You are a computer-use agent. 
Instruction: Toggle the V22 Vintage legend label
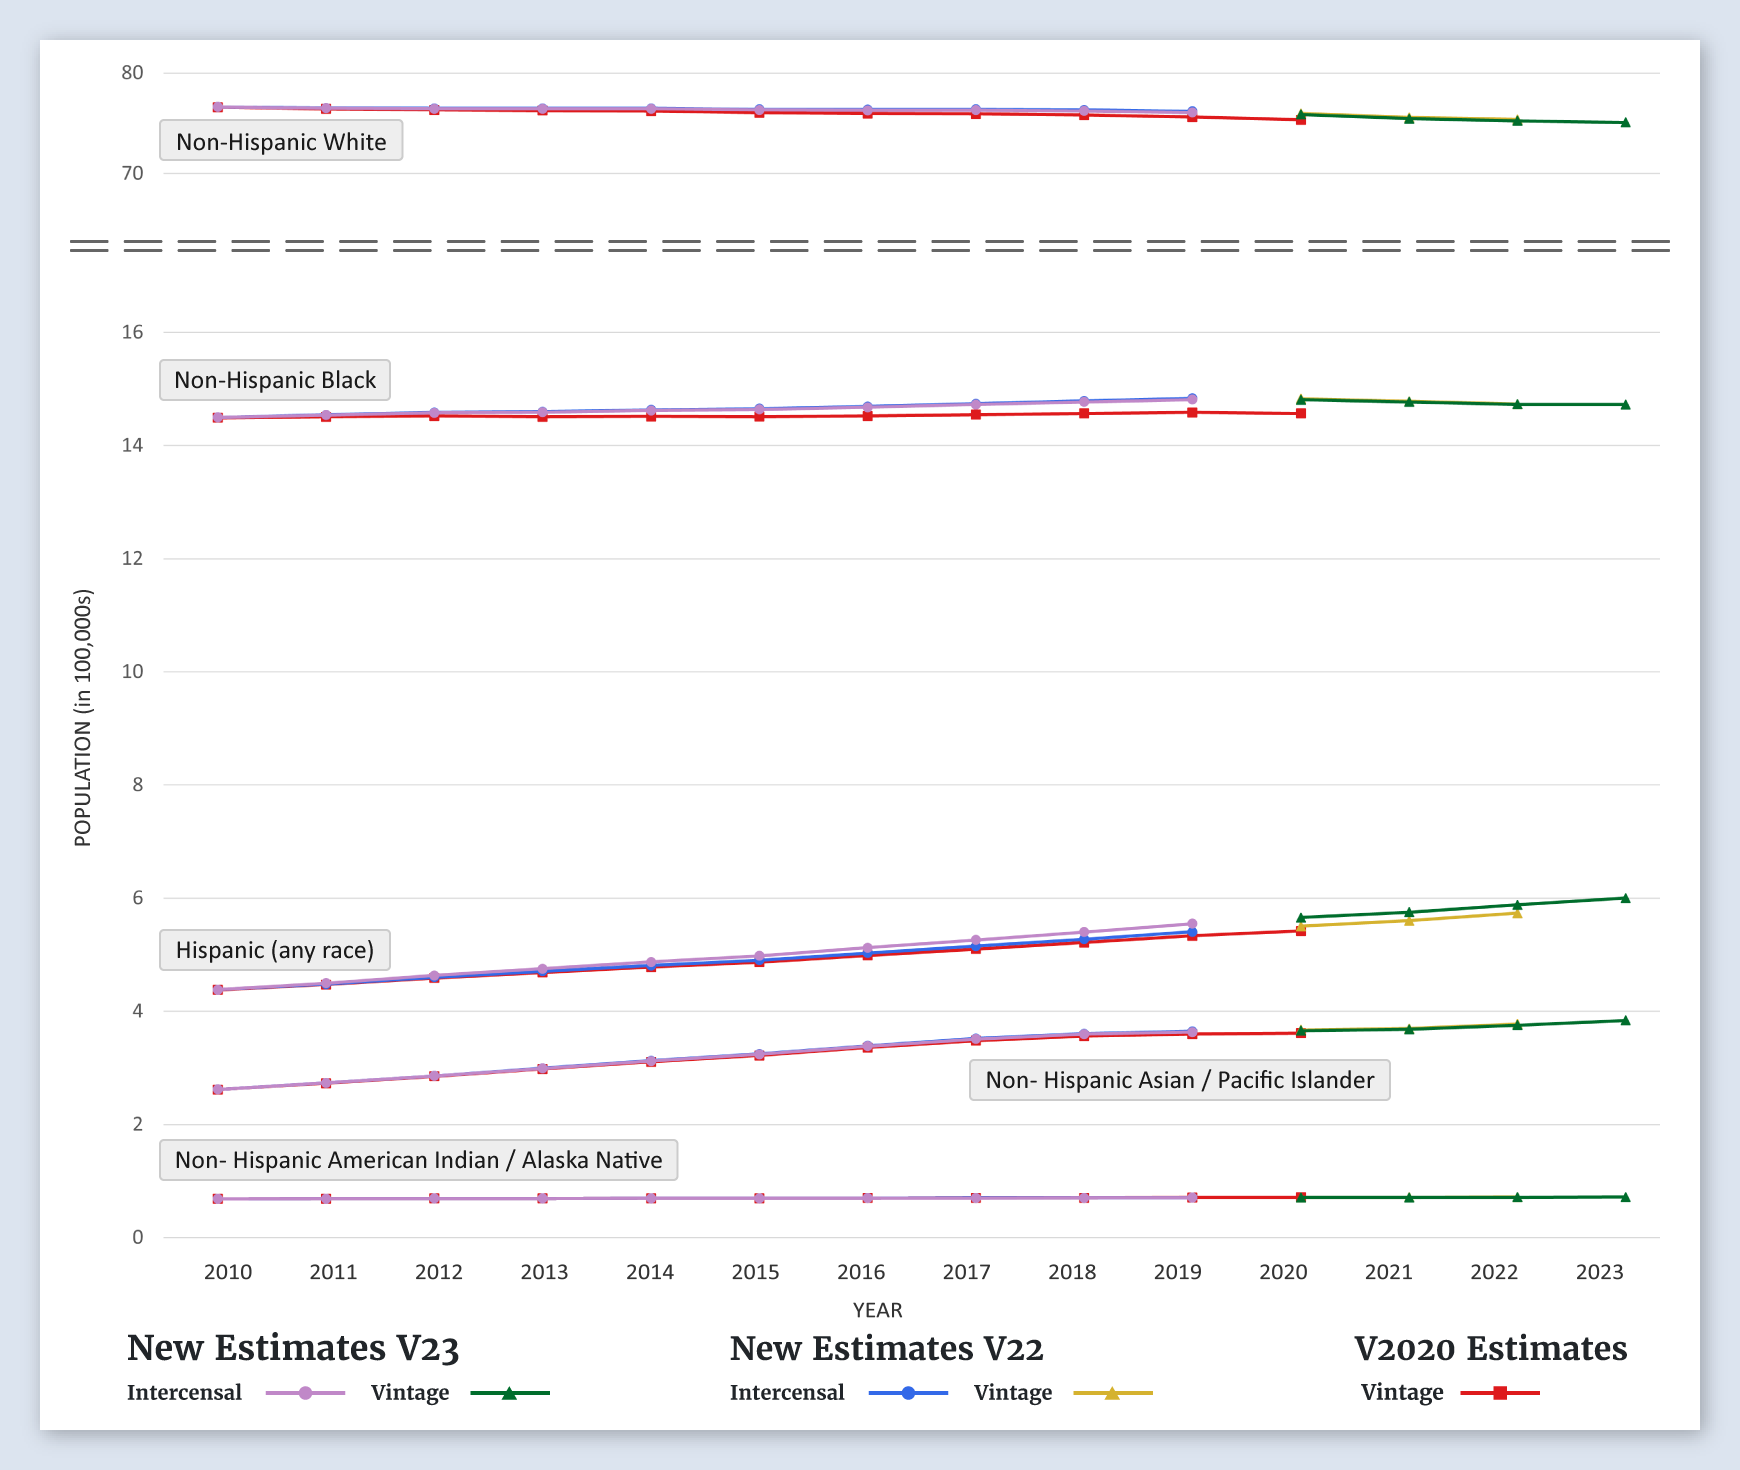[1013, 1393]
